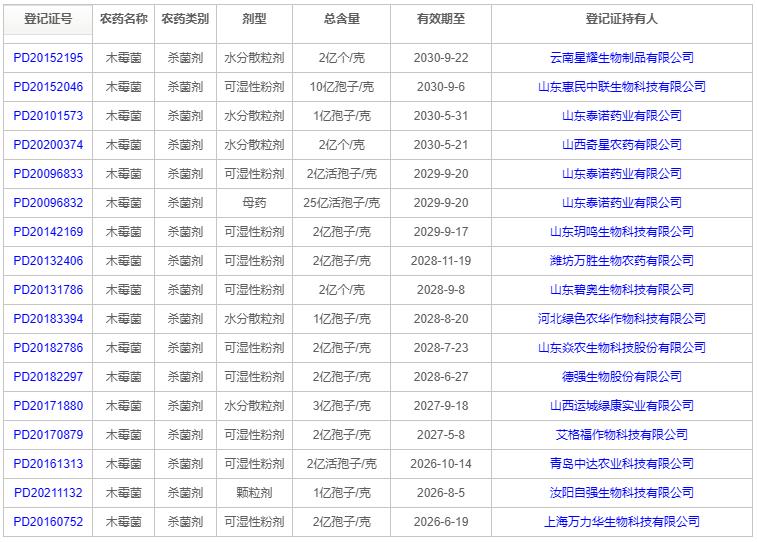Open registration PD20160752 link
The width and height of the screenshot is (757, 542).
(48, 522)
